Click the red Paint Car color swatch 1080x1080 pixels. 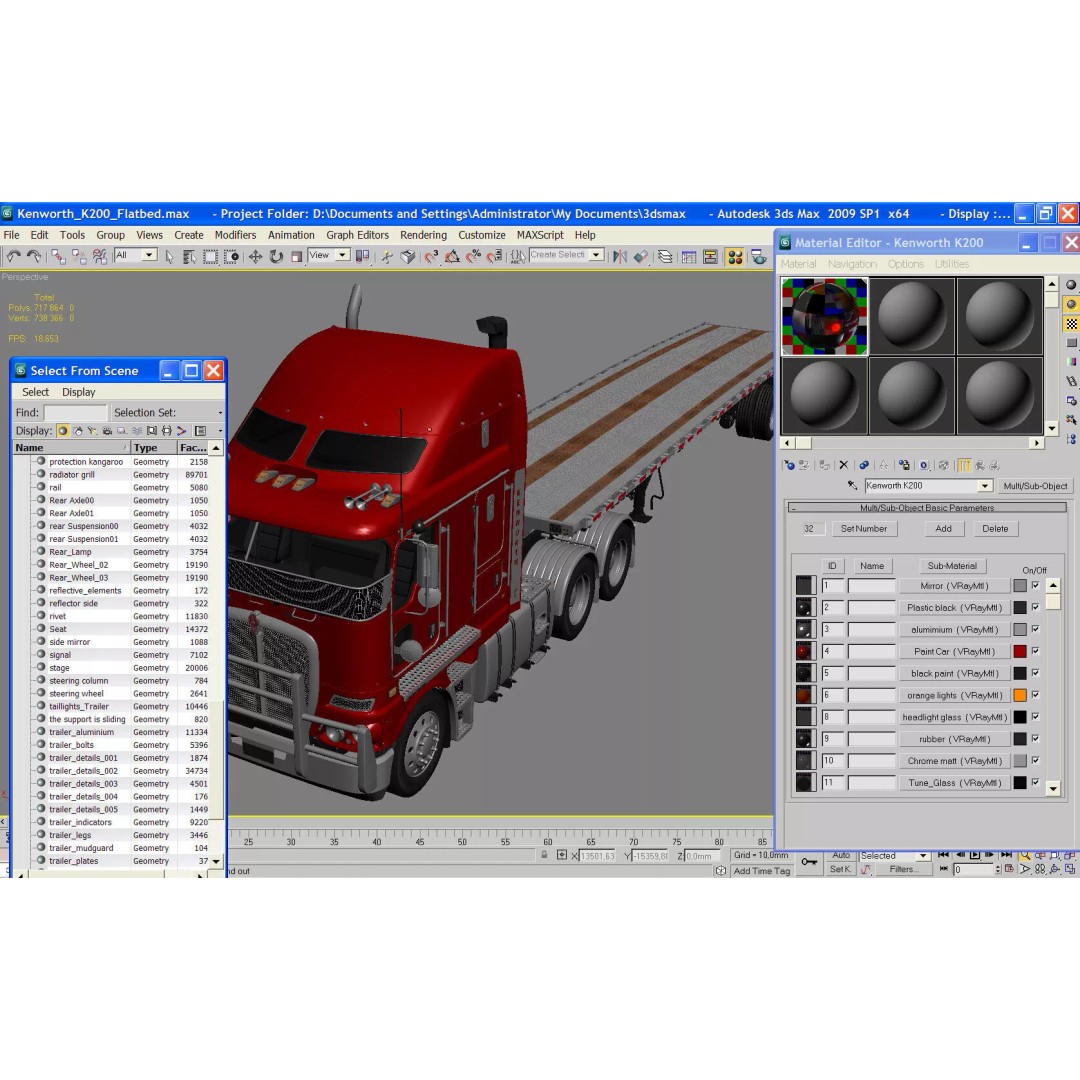tap(1020, 651)
